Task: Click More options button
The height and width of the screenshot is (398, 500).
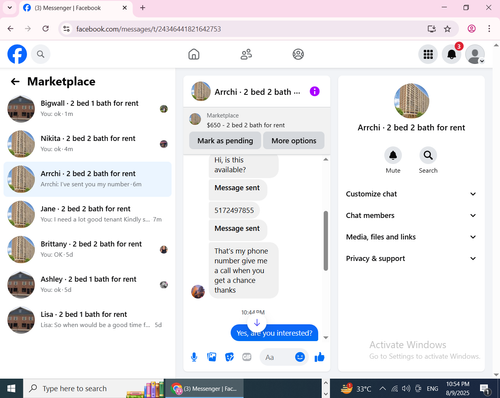Action: pos(294,141)
